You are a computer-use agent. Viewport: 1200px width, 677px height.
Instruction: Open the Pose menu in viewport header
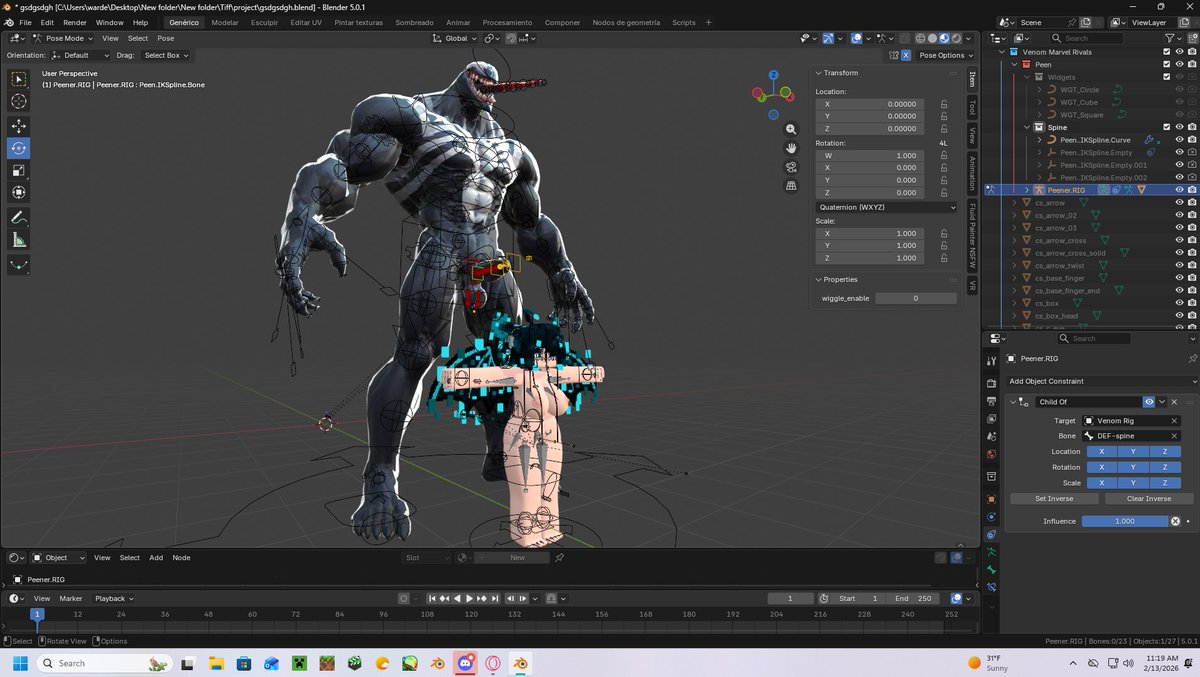[166, 38]
